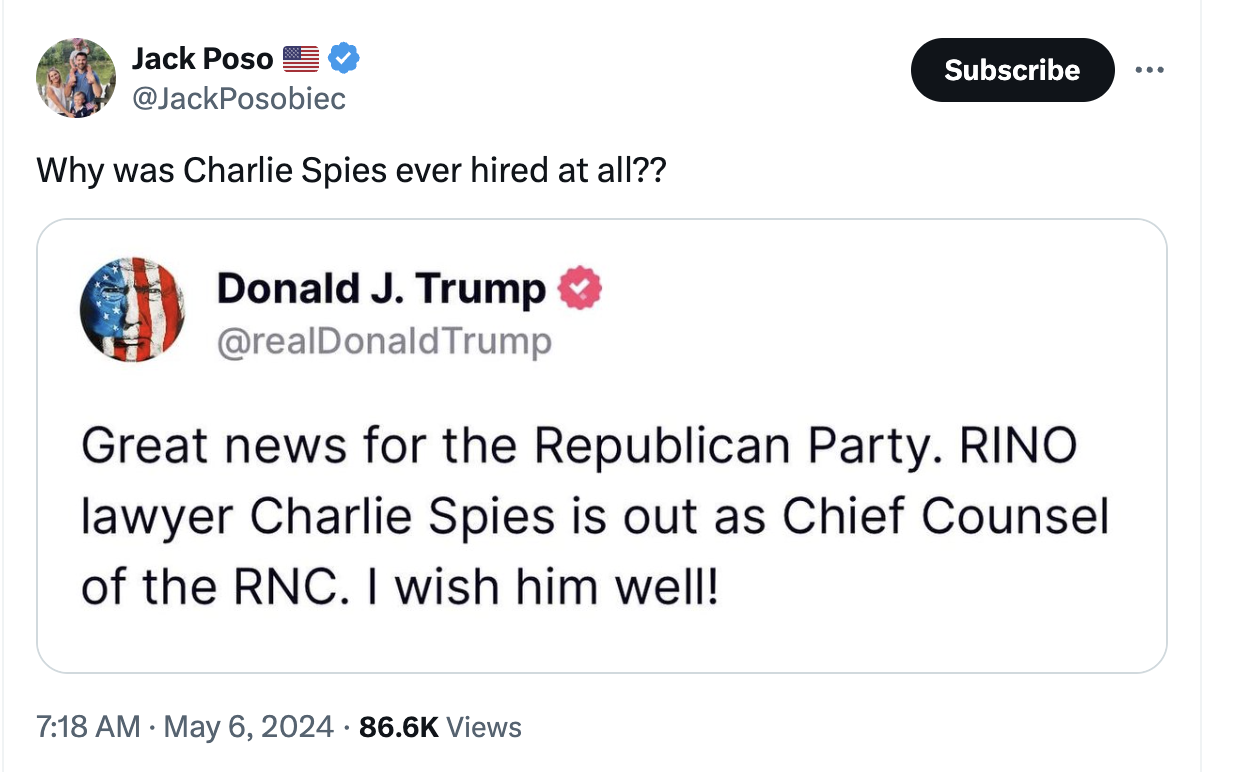The image size is (1236, 772).
Task: Click 'I wish him well!' in the quote
Action: [555, 587]
